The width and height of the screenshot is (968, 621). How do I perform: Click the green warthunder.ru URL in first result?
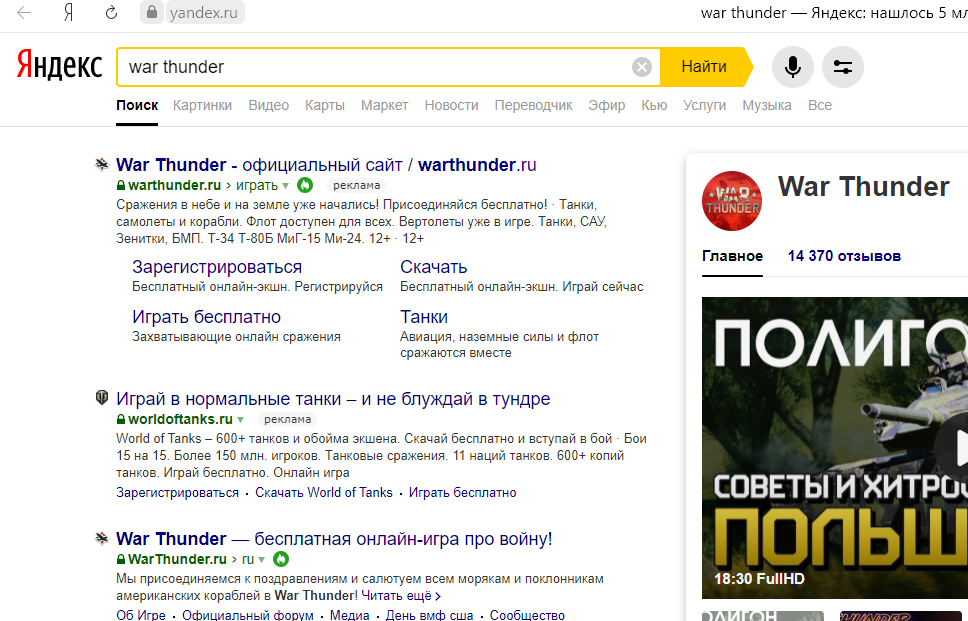click(x=174, y=185)
